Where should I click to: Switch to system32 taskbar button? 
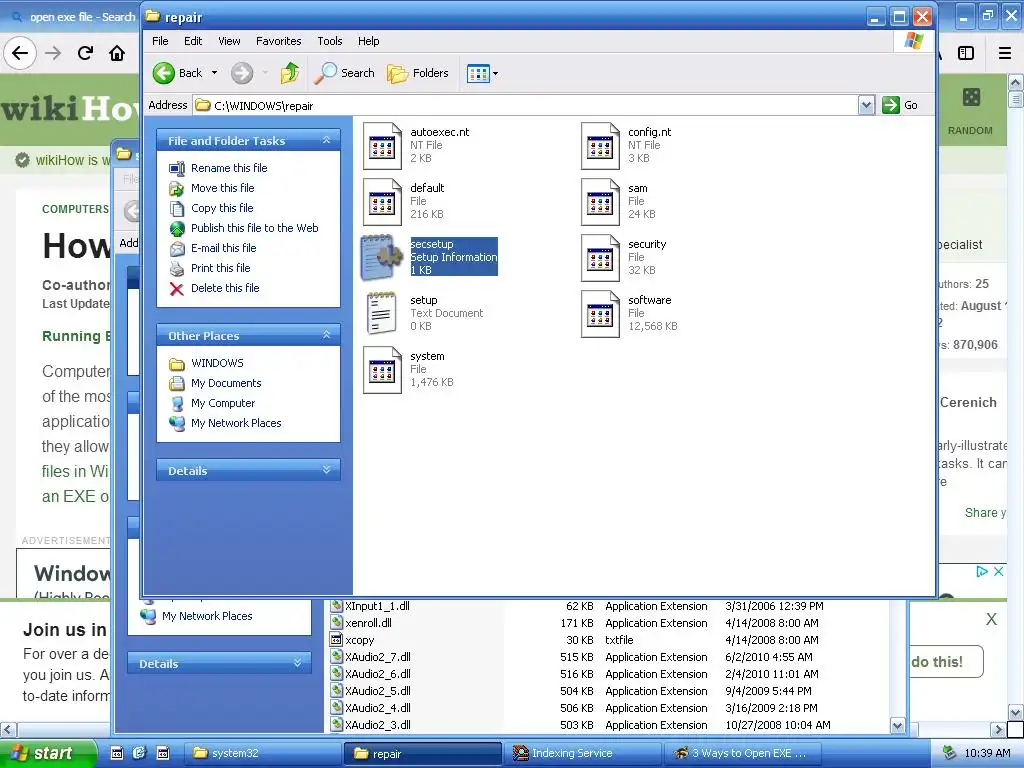[262, 753]
